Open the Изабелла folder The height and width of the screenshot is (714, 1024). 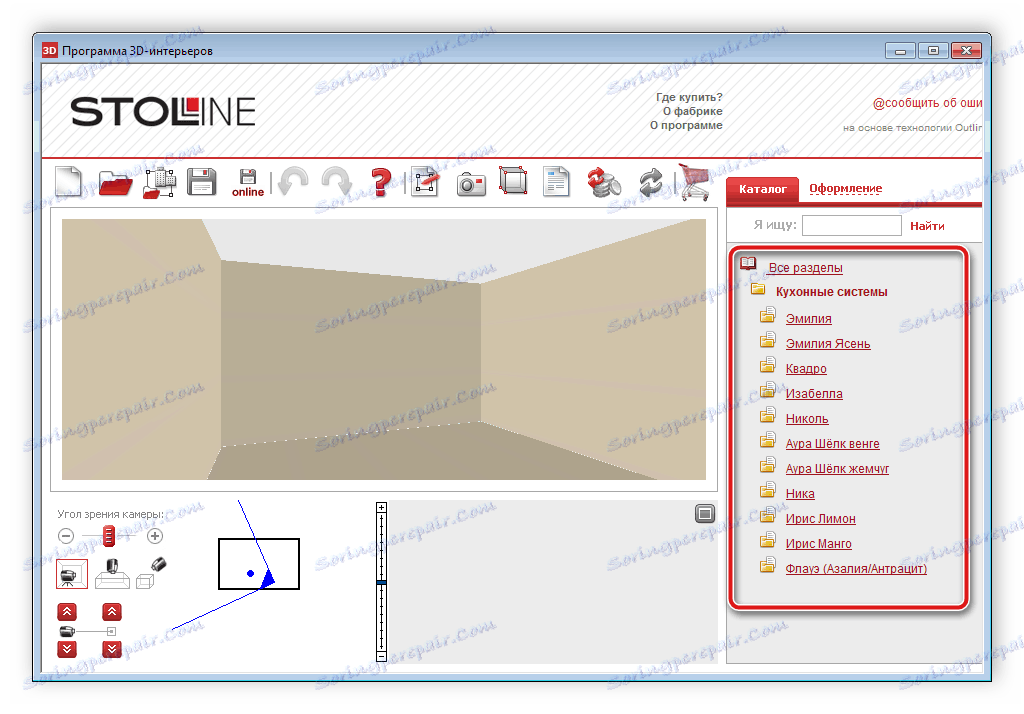(x=814, y=393)
